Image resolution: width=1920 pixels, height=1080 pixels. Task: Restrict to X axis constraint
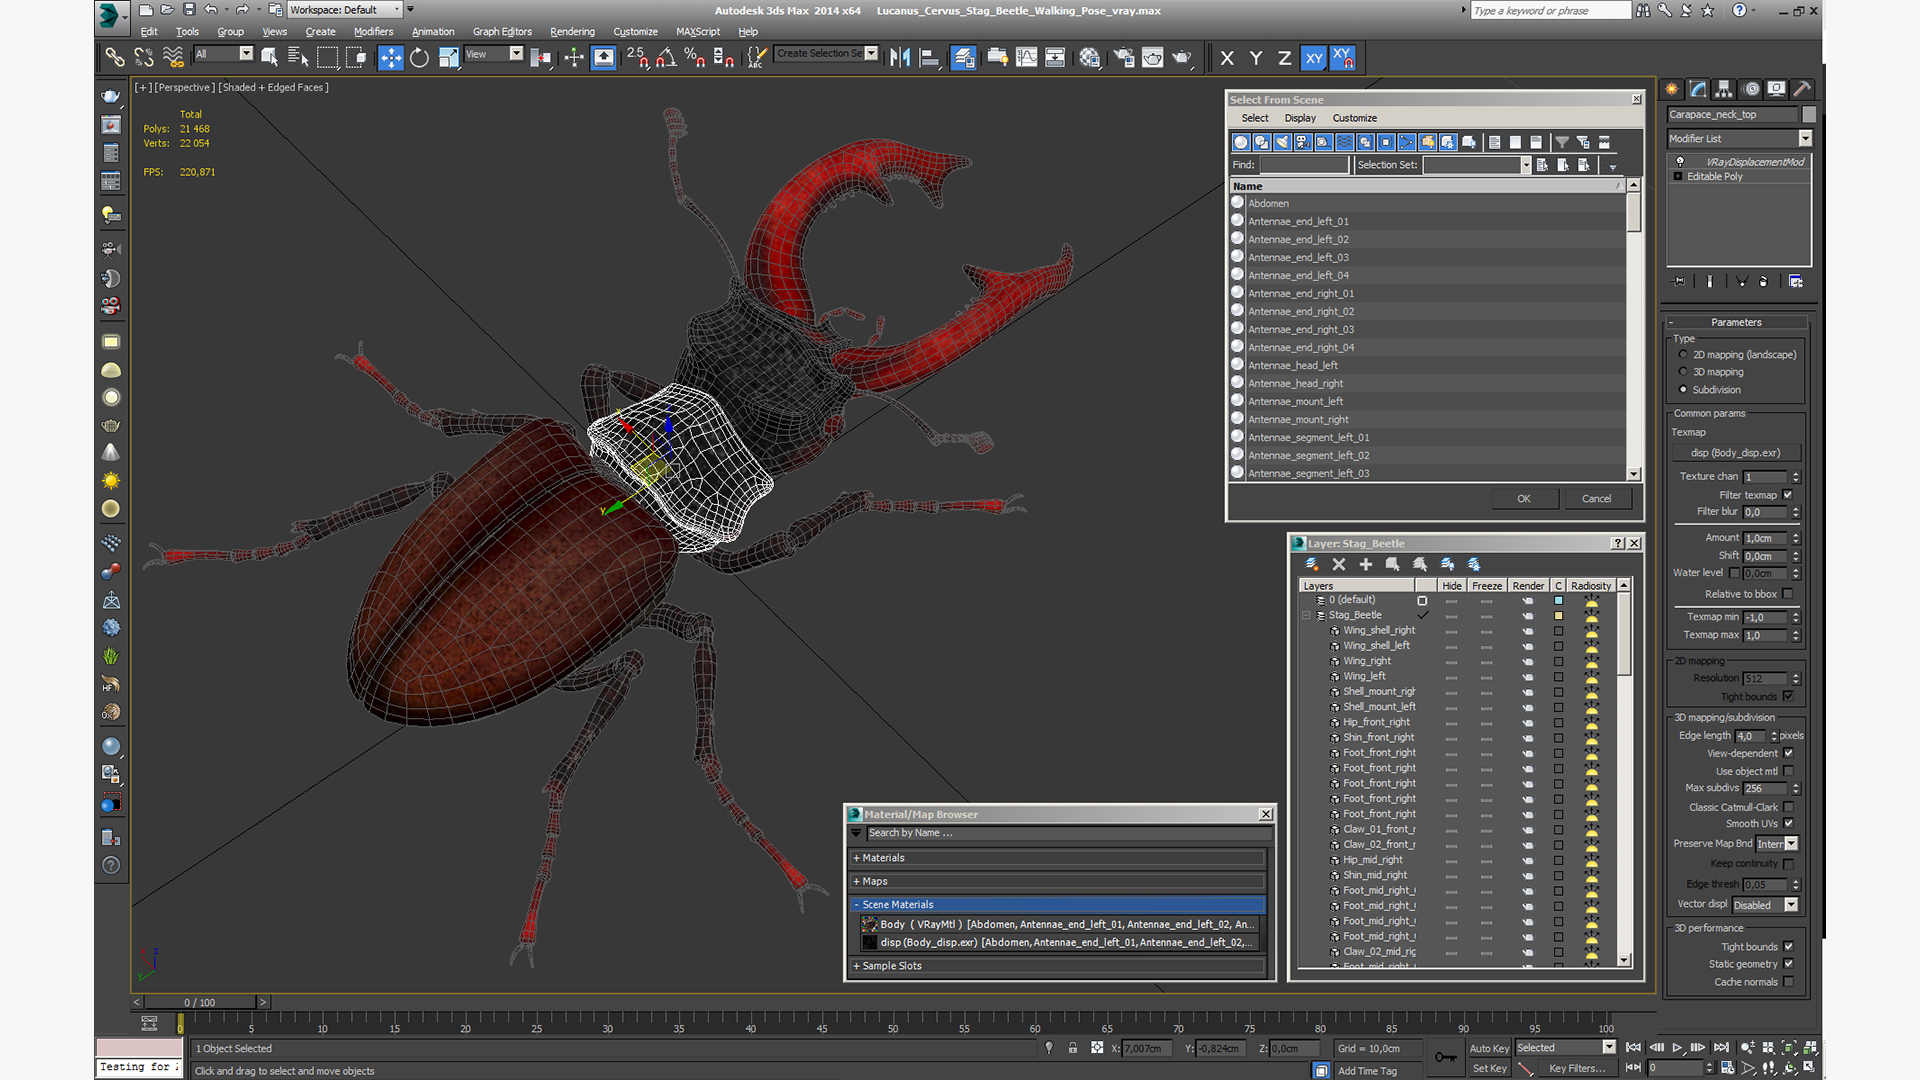[x=1227, y=58]
